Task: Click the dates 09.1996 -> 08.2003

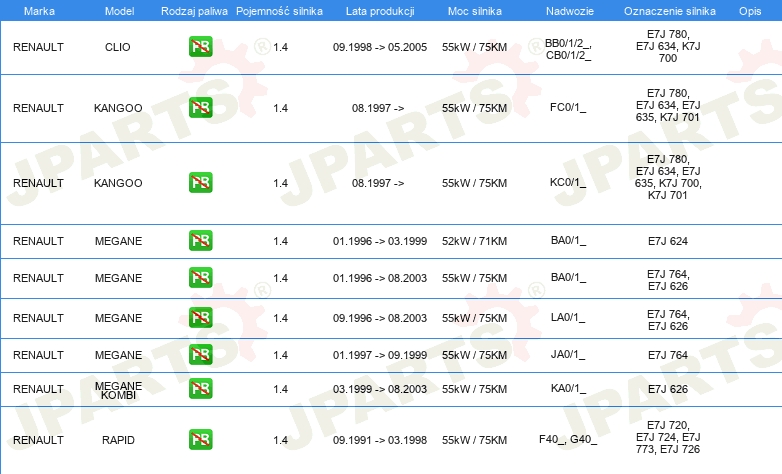Action: (380, 318)
